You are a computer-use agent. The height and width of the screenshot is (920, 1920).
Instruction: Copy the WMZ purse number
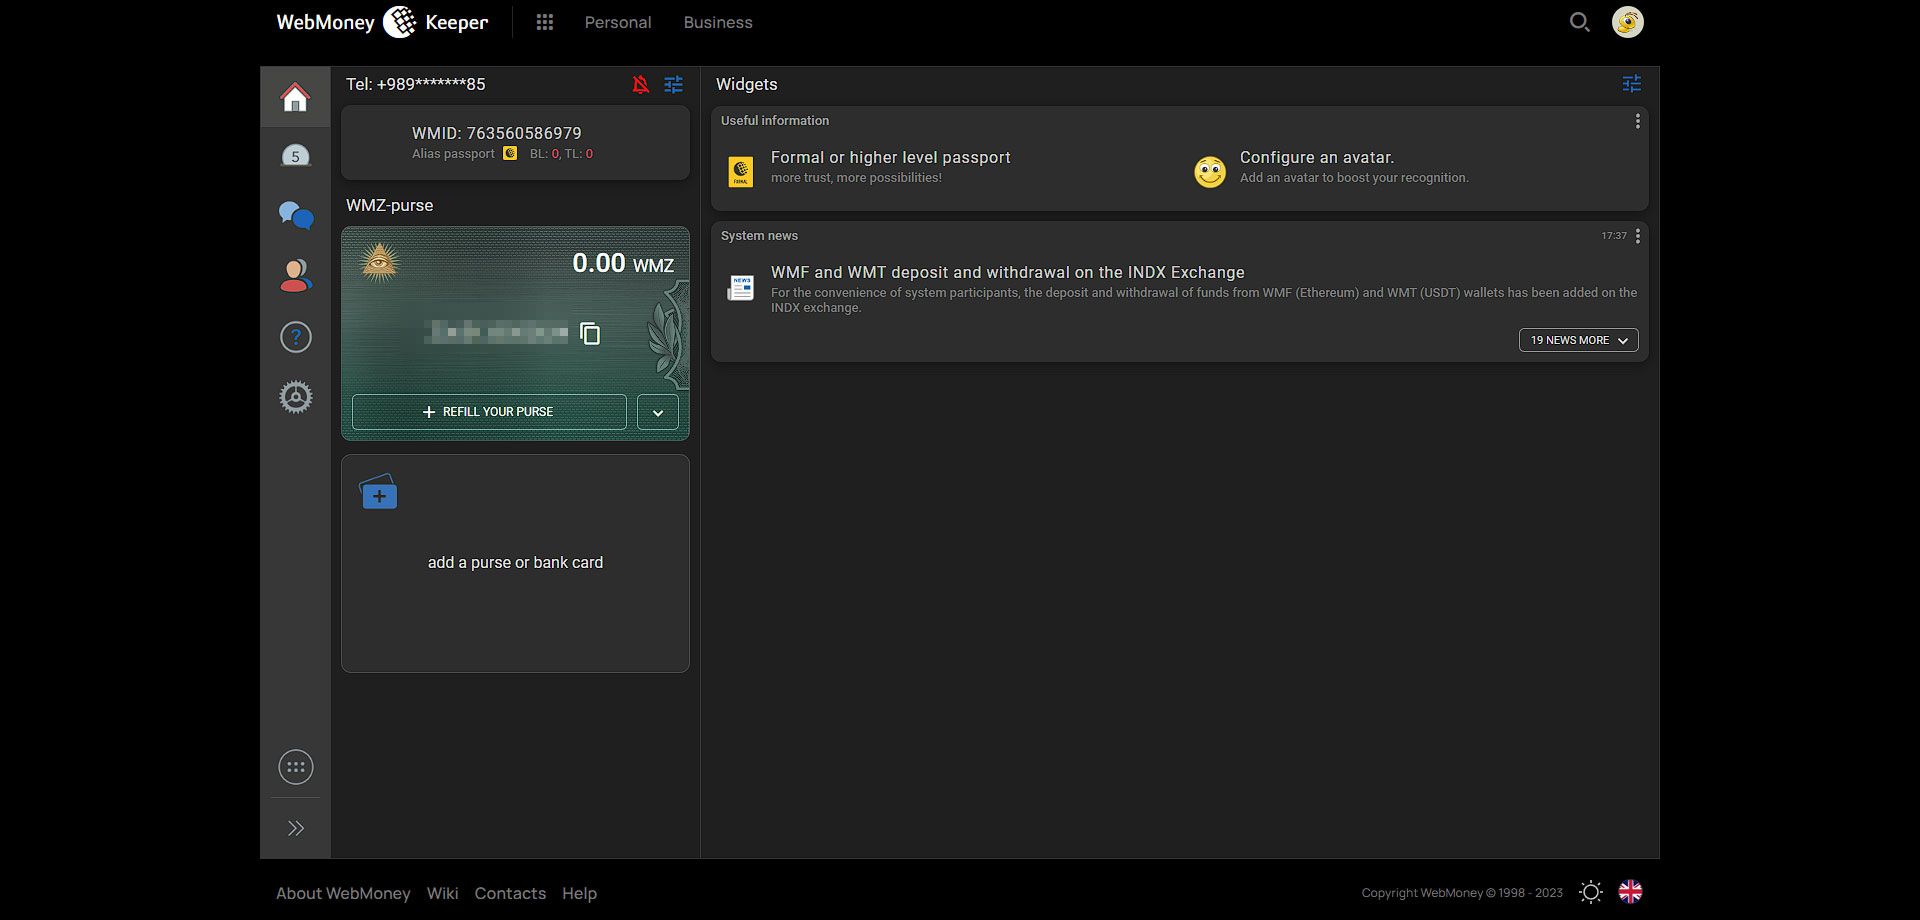tap(590, 333)
